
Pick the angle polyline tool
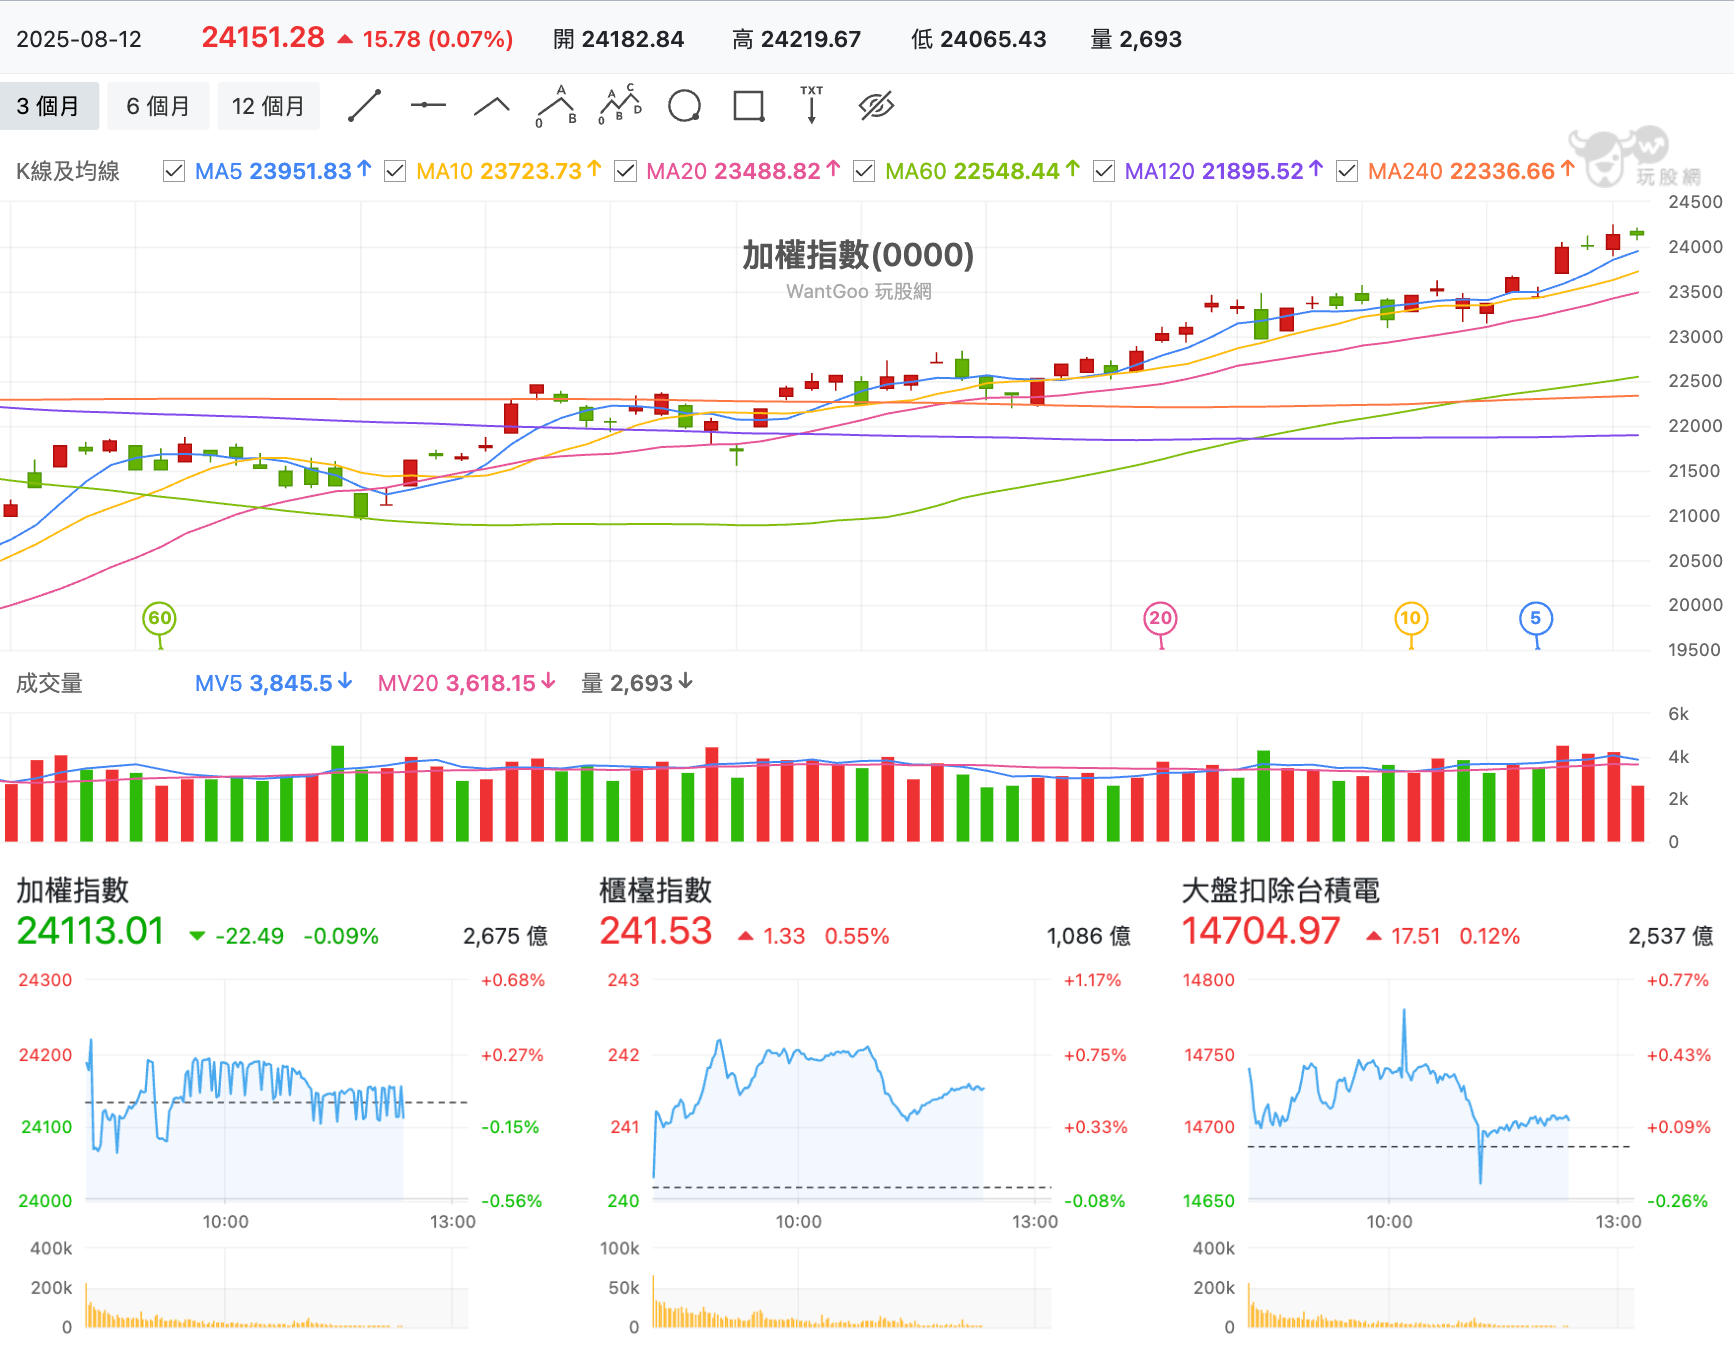coord(492,106)
